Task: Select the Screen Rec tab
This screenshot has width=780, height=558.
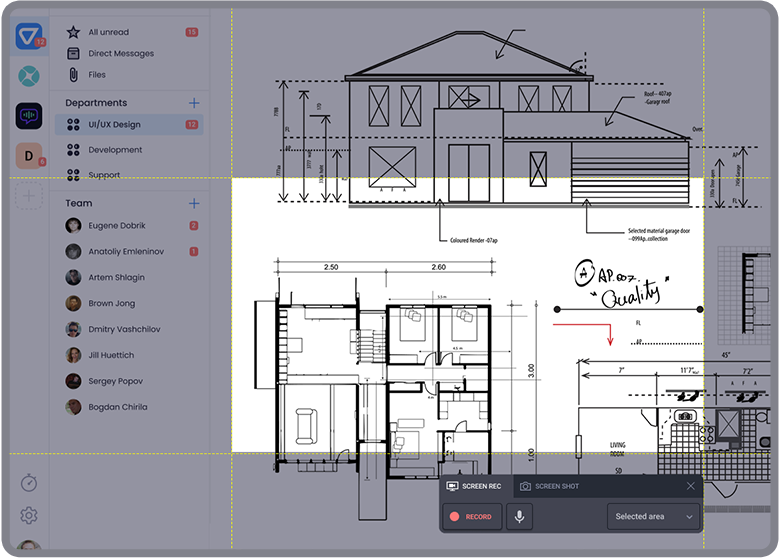Action: pos(477,486)
